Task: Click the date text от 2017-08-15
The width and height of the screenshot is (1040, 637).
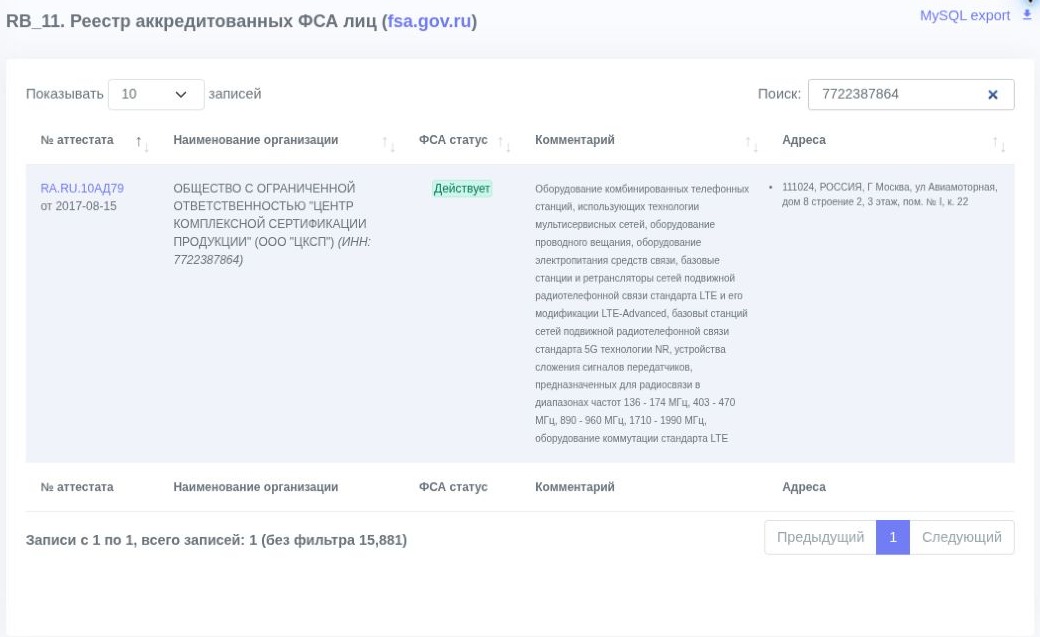Action: [78, 206]
